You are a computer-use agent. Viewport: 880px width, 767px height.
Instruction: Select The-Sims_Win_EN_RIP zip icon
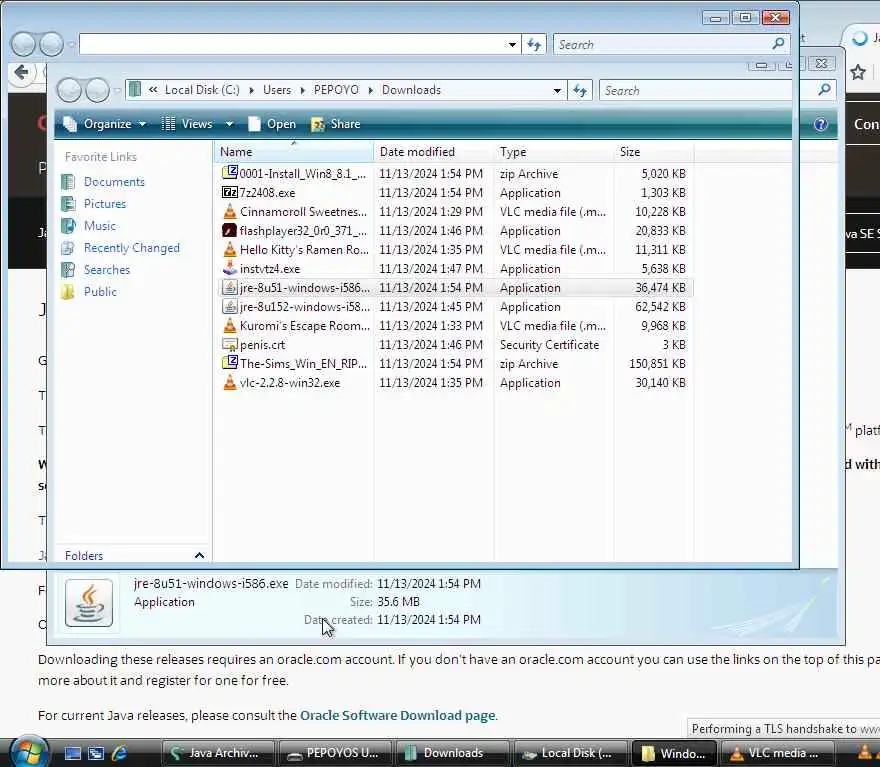click(x=230, y=363)
